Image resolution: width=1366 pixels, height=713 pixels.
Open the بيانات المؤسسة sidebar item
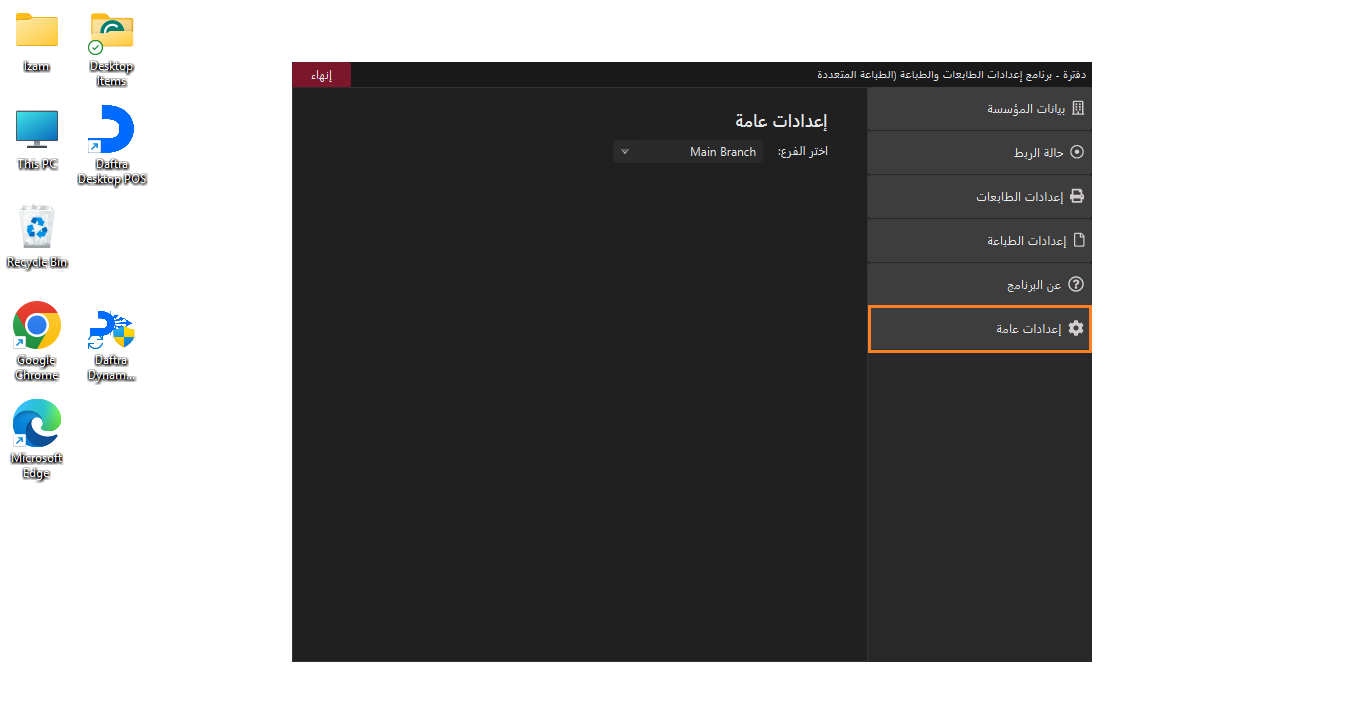click(980, 109)
